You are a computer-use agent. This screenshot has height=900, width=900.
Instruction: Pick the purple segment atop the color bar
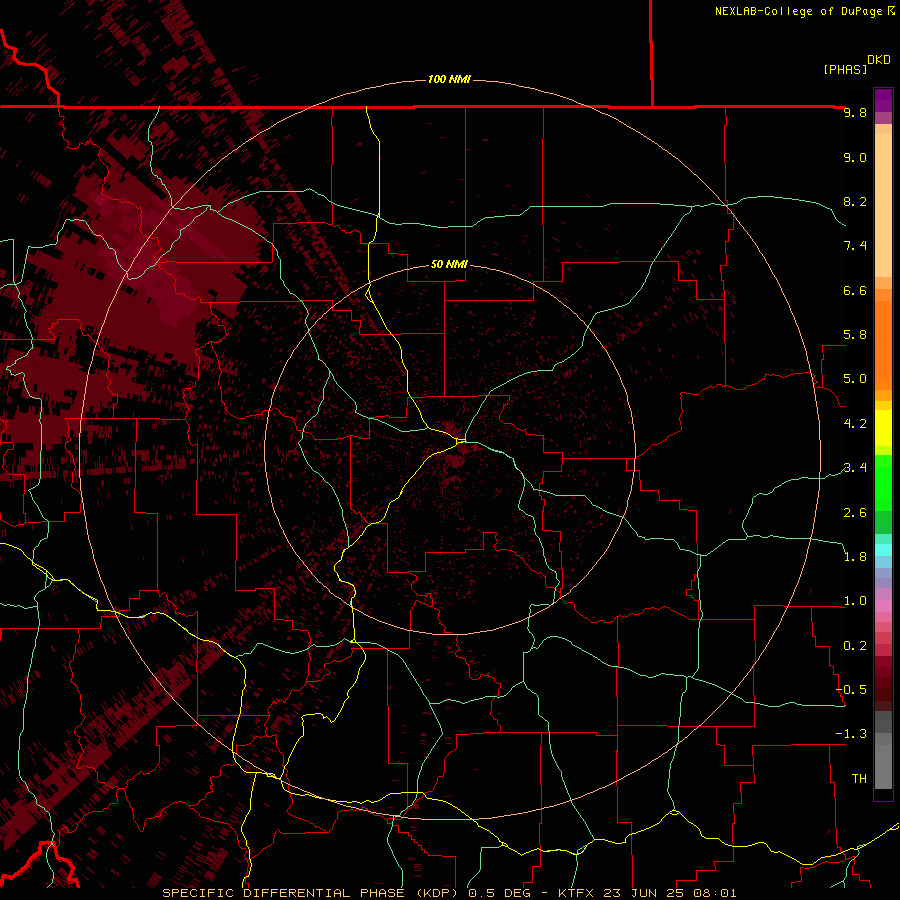(883, 100)
